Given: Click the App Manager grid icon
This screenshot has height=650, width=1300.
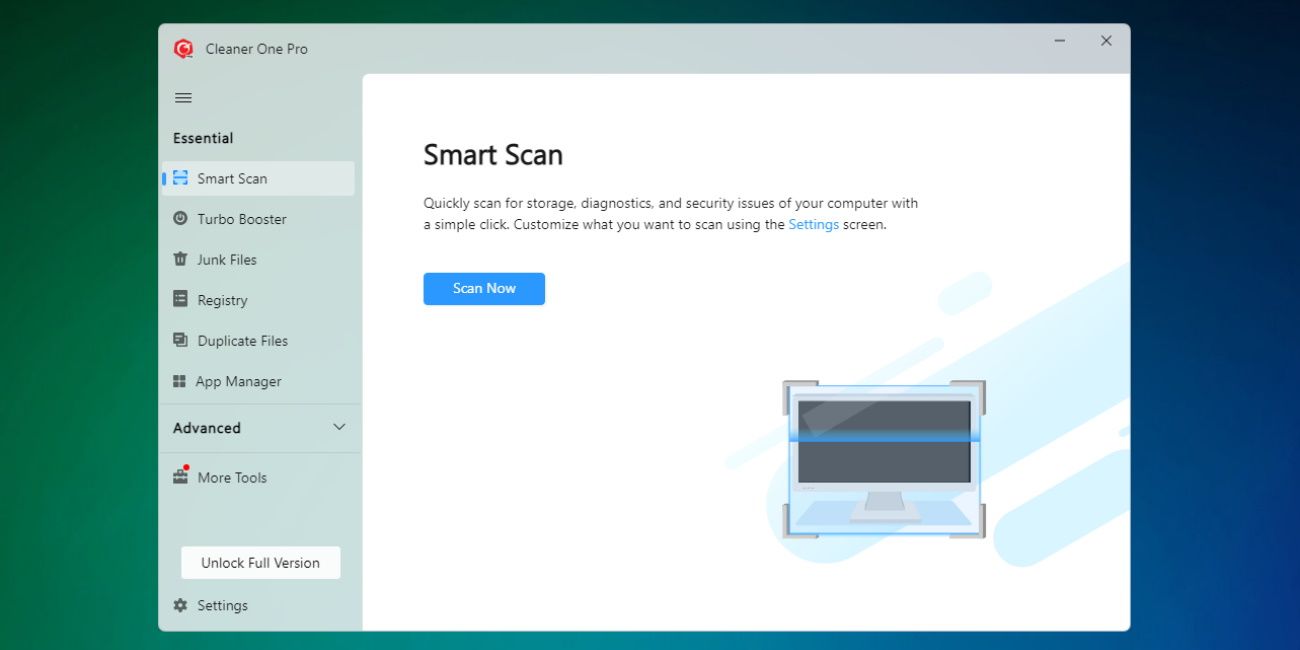Looking at the screenshot, I should 179,381.
